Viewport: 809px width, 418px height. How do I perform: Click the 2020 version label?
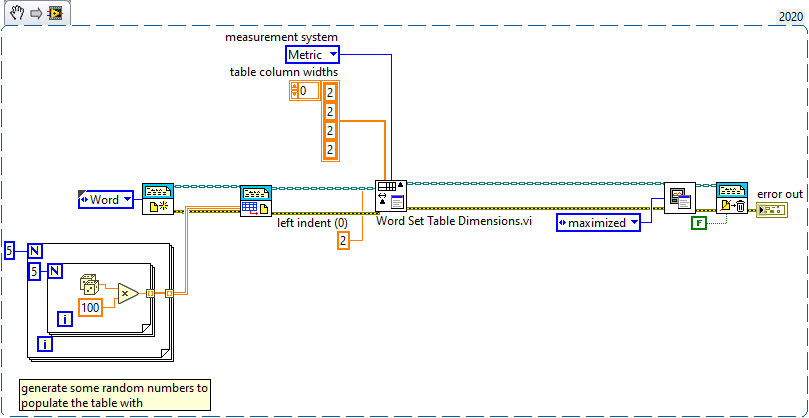pyautogui.click(x=790, y=17)
